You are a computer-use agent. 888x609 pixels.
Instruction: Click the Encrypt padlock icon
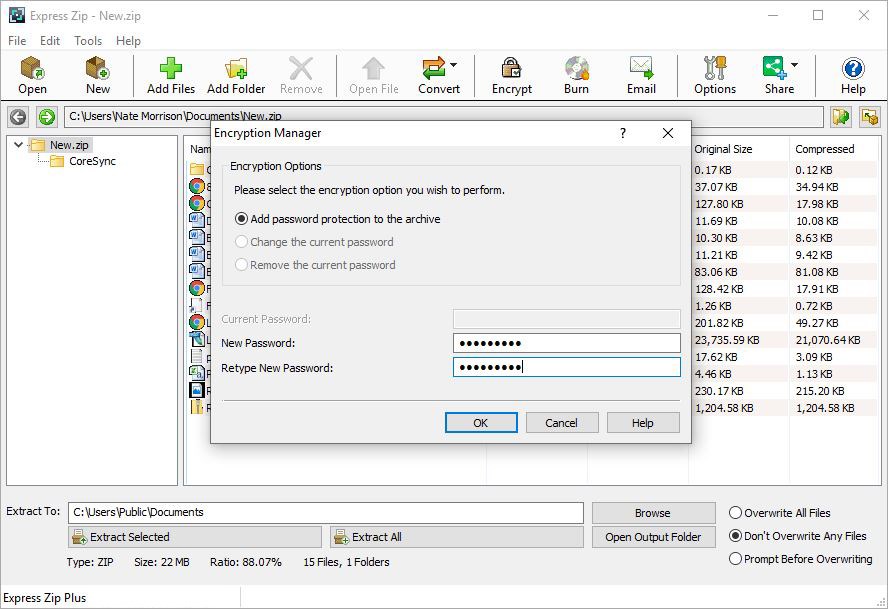click(511, 69)
